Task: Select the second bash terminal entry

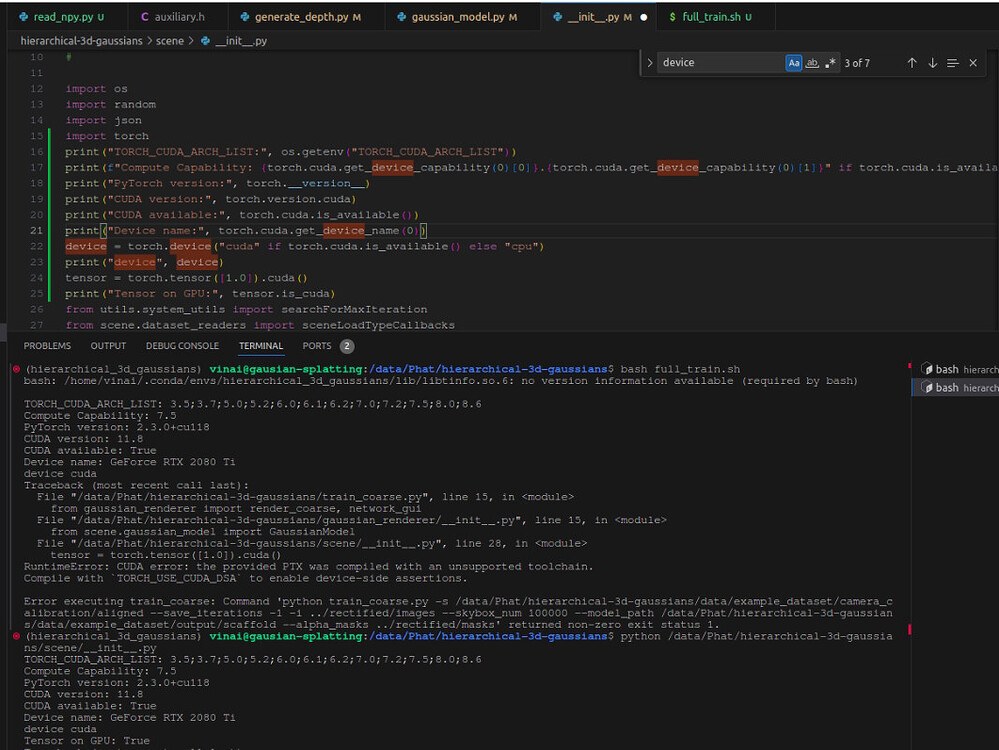Action: [x=954, y=387]
